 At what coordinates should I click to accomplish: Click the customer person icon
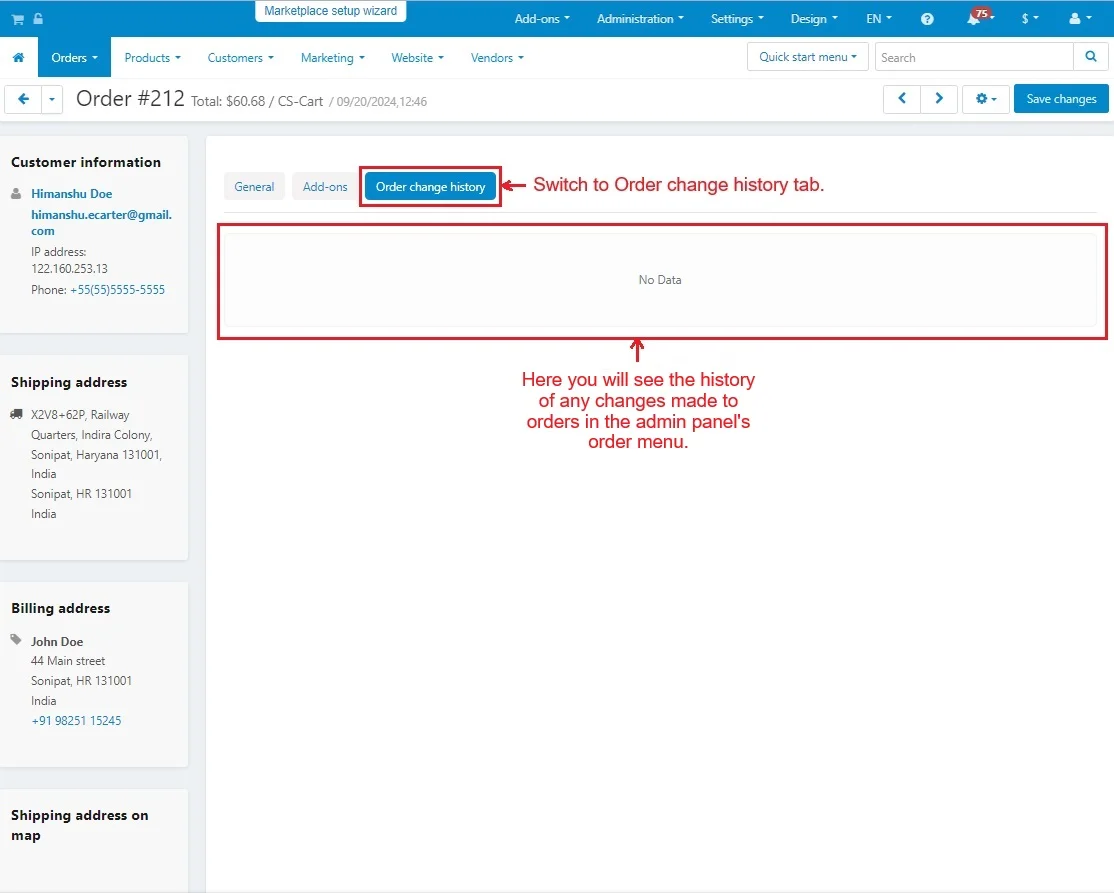[x=16, y=193]
